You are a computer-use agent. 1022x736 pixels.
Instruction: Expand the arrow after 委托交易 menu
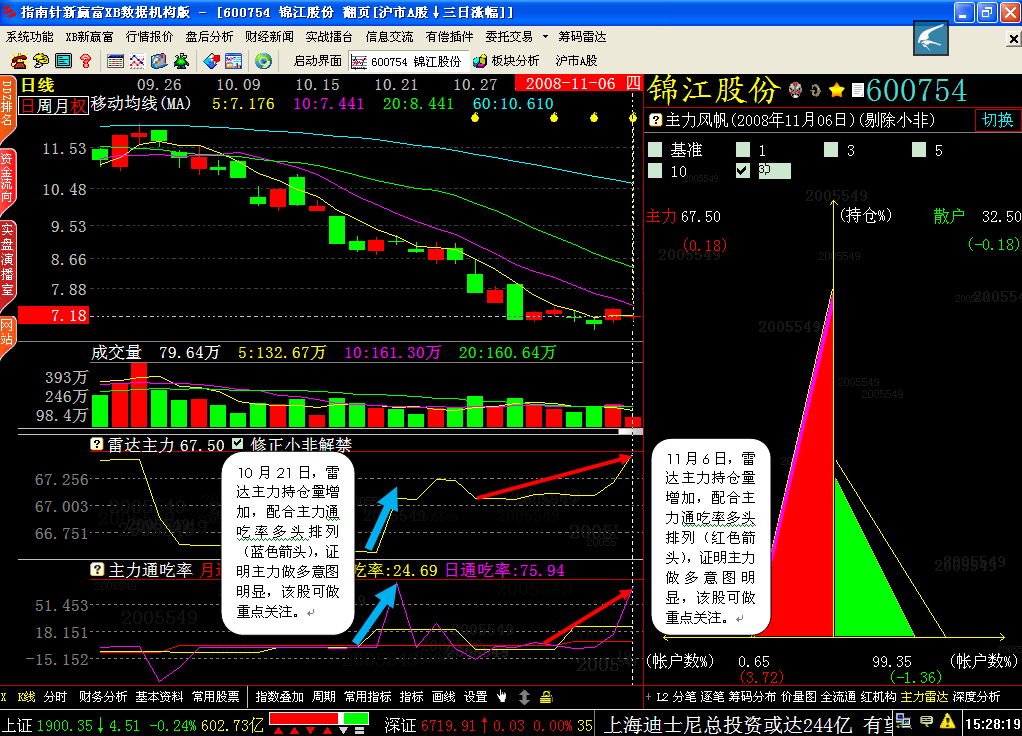coord(543,37)
